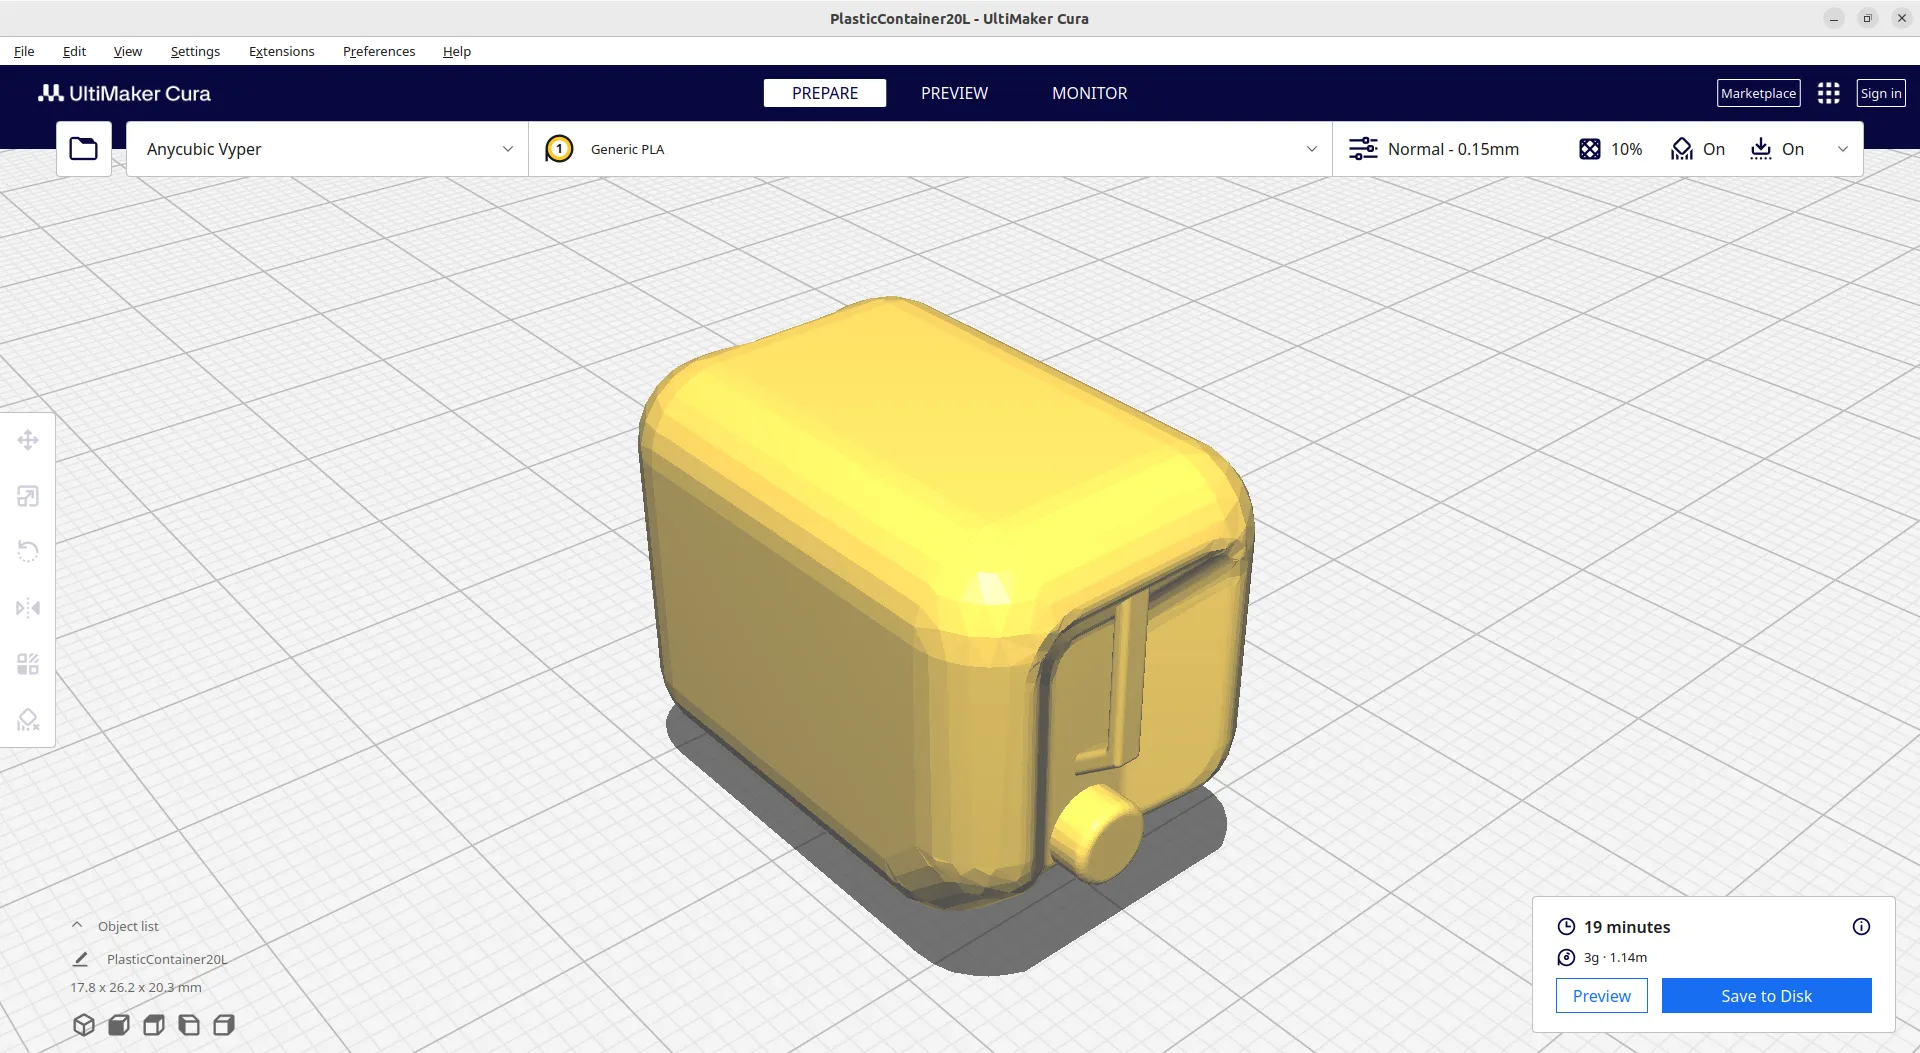The height and width of the screenshot is (1053, 1920).
Task: Switch to the PREVIEW stage tab
Action: 954,93
